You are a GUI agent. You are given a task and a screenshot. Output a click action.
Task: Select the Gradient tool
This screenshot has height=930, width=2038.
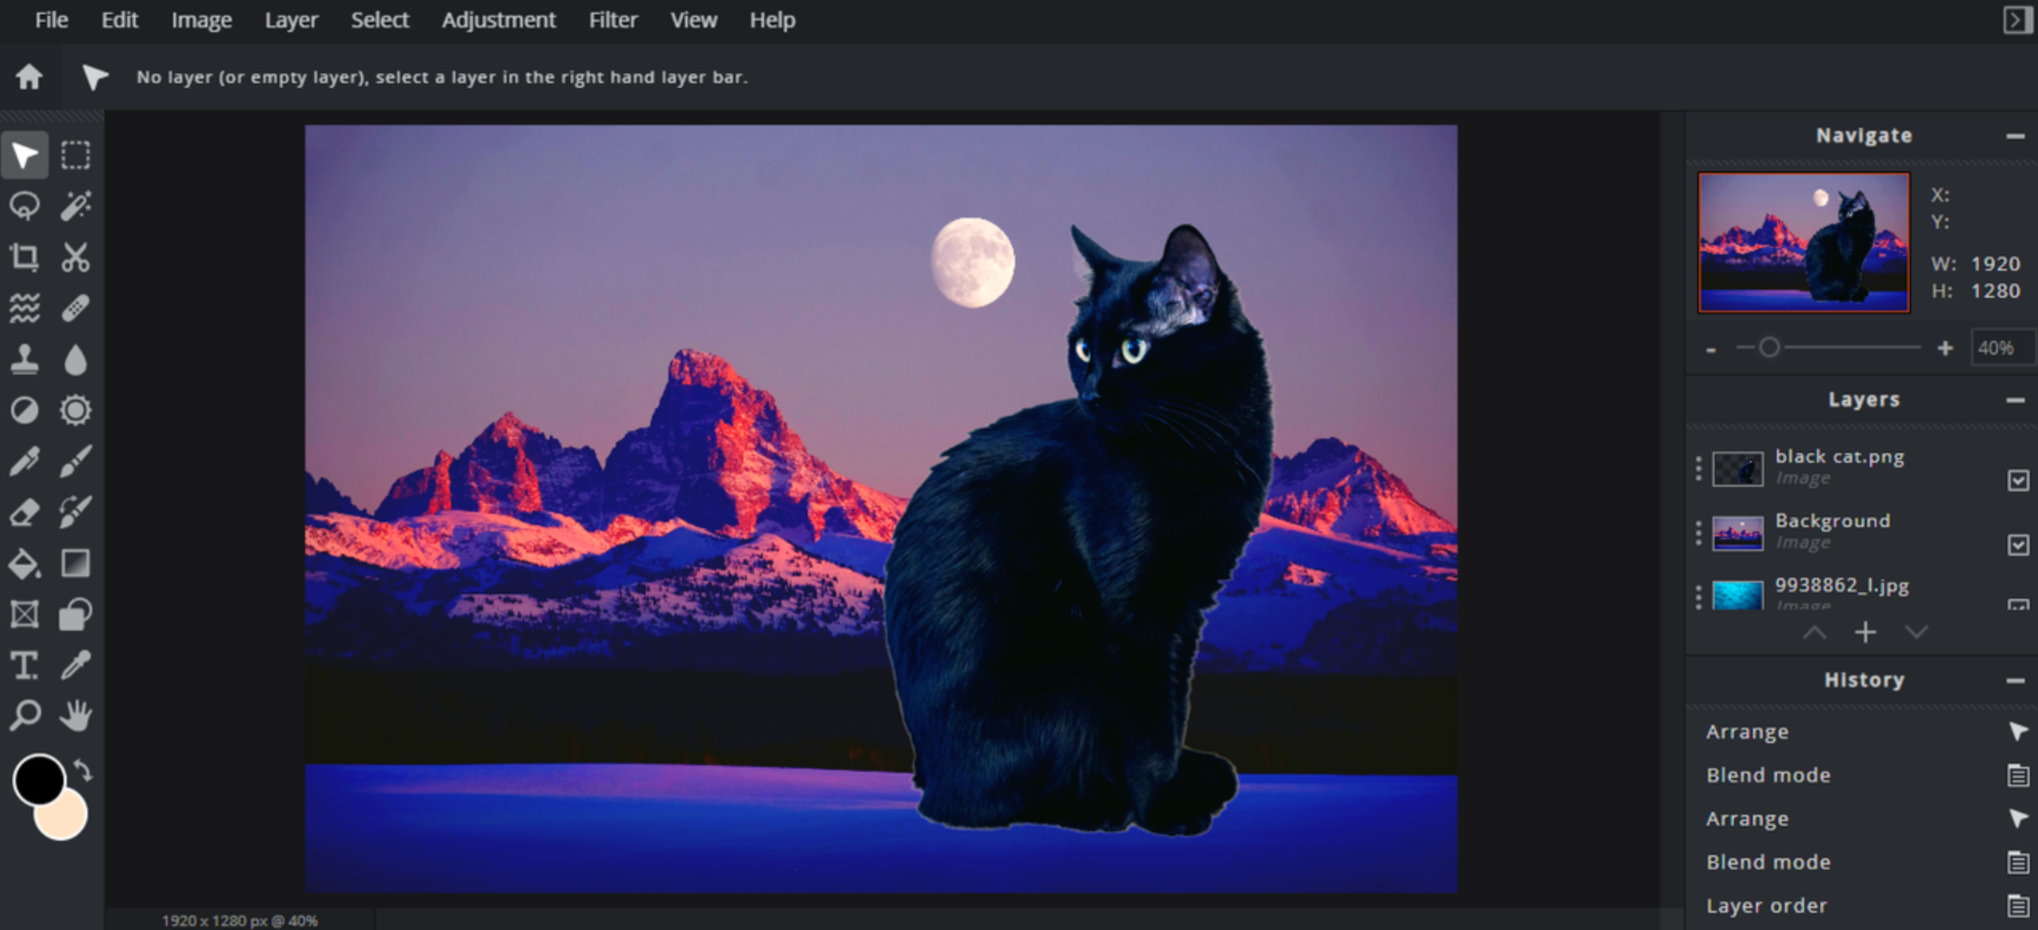tap(75, 563)
